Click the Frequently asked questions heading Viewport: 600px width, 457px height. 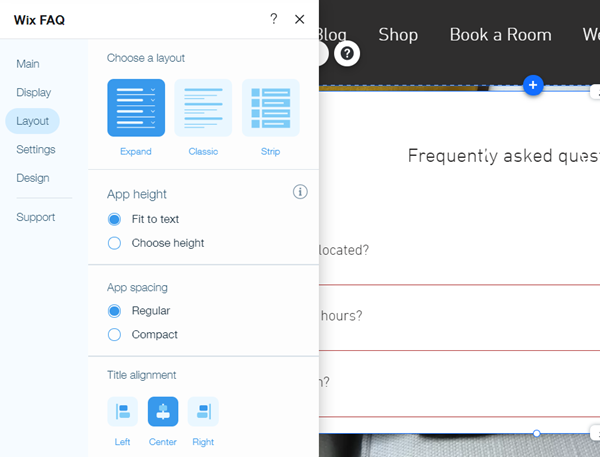click(x=504, y=156)
